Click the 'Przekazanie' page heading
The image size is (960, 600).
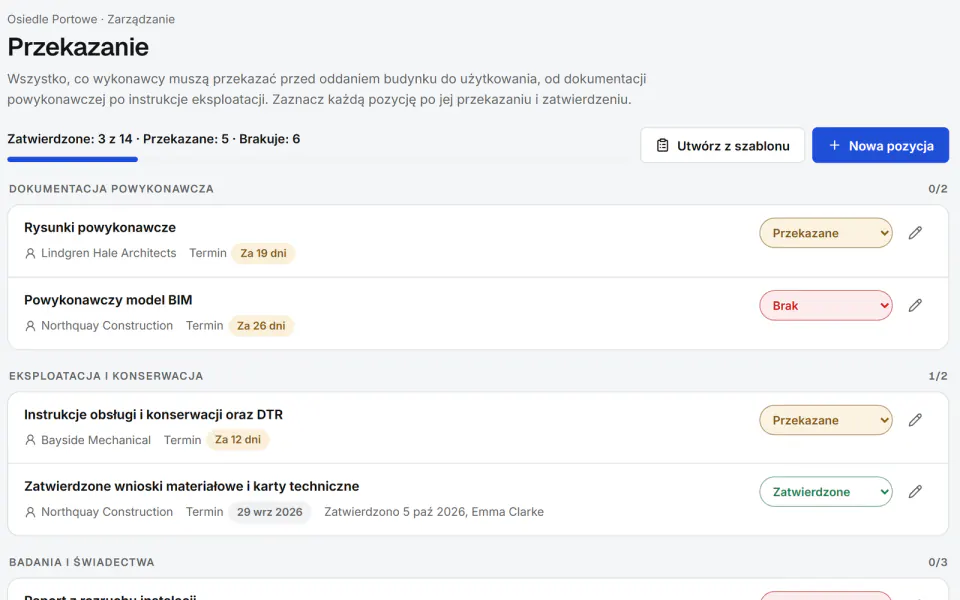click(78, 47)
